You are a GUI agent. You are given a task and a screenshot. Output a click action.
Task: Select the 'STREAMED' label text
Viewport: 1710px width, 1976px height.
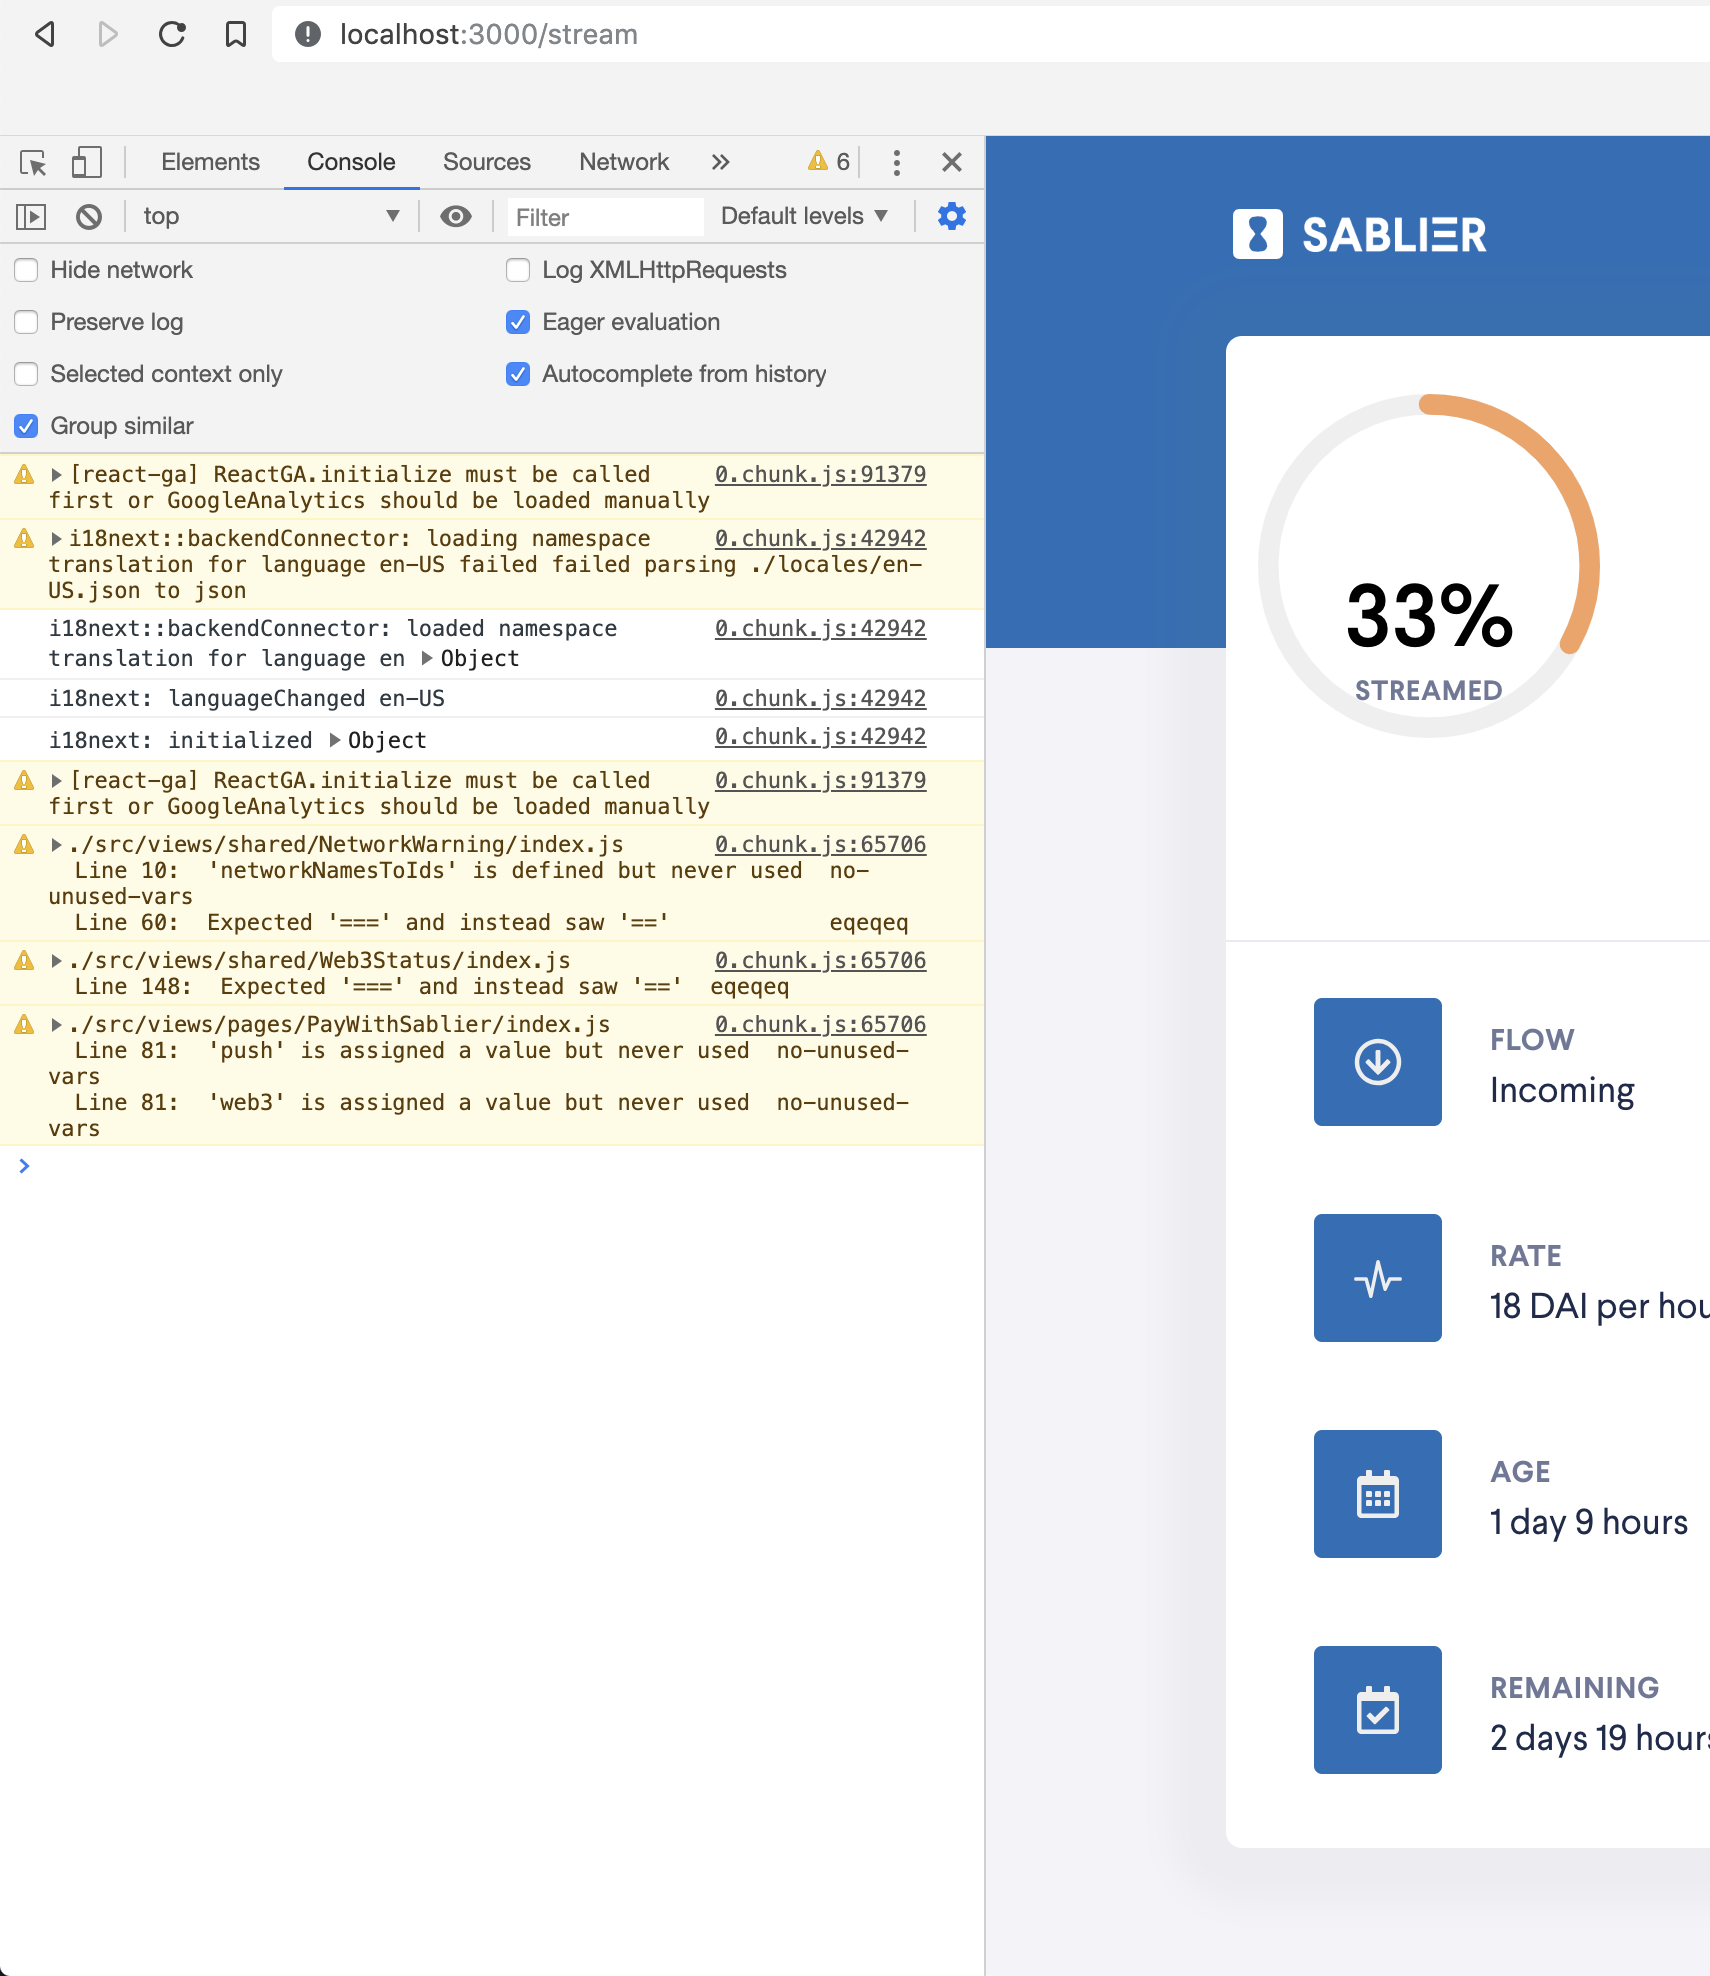point(1428,690)
